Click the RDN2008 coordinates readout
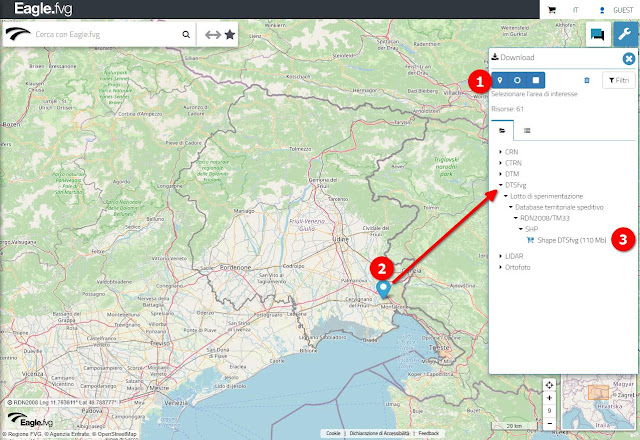 (63, 402)
